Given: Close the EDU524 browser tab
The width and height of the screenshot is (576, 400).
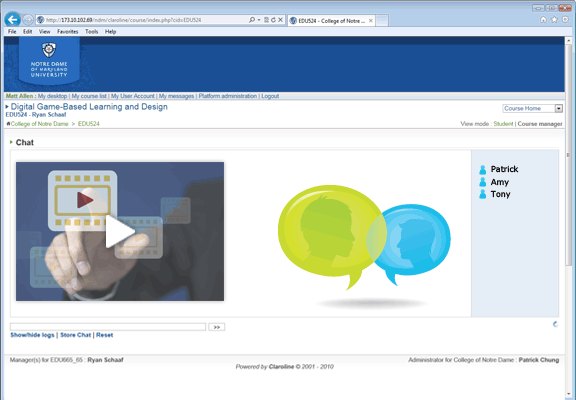Looking at the screenshot, I should (371, 21).
